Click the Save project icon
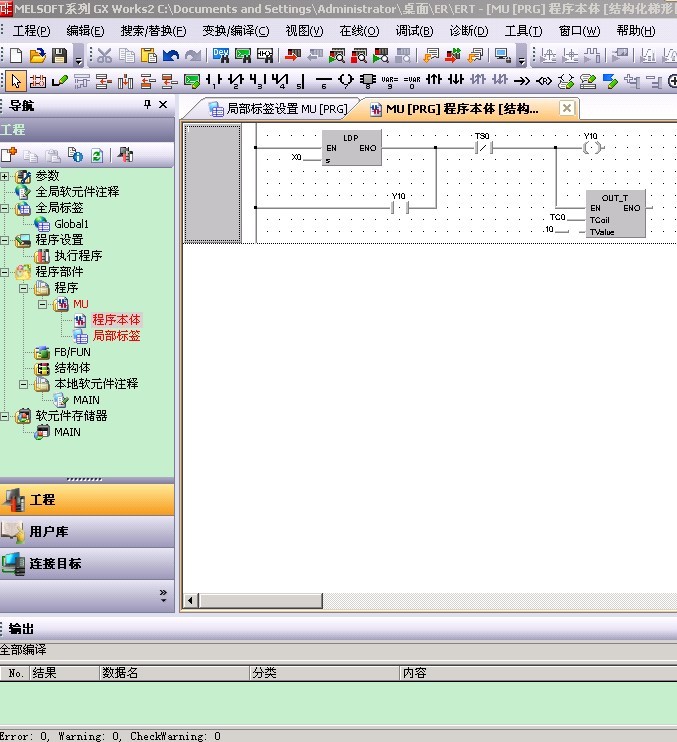 [x=59, y=56]
